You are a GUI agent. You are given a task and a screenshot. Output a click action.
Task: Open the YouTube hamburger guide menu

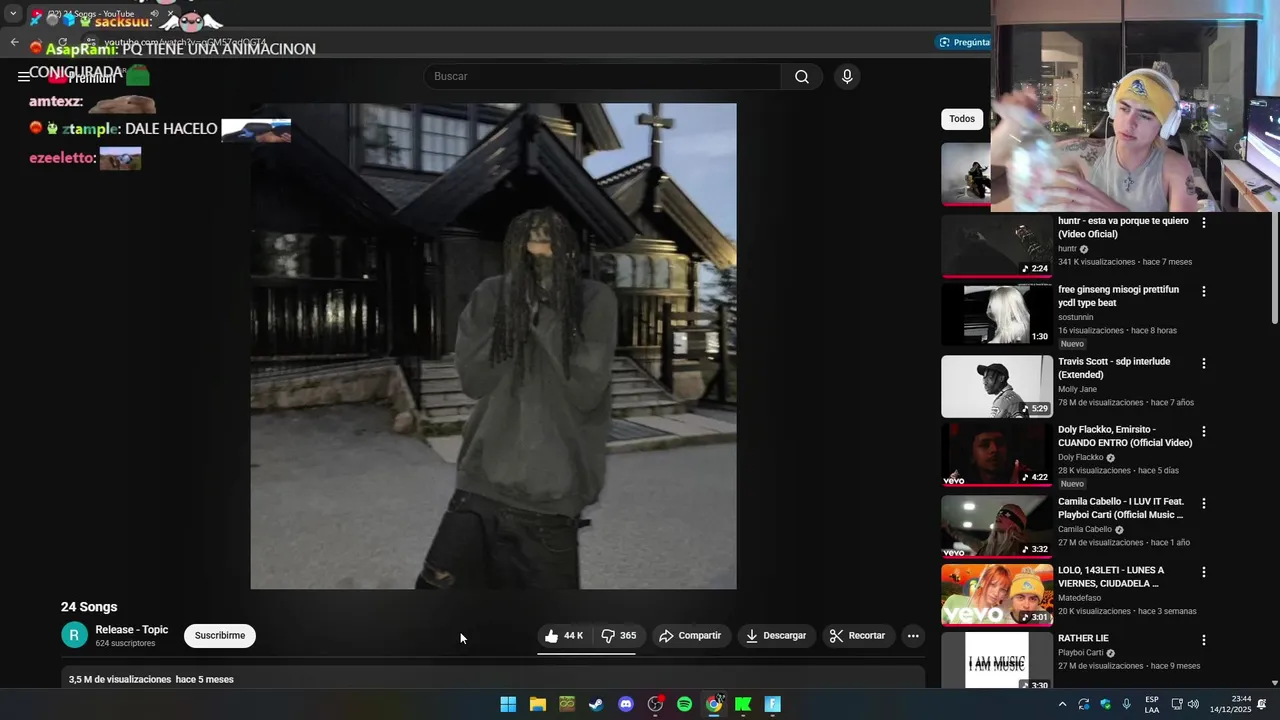tap(24, 77)
